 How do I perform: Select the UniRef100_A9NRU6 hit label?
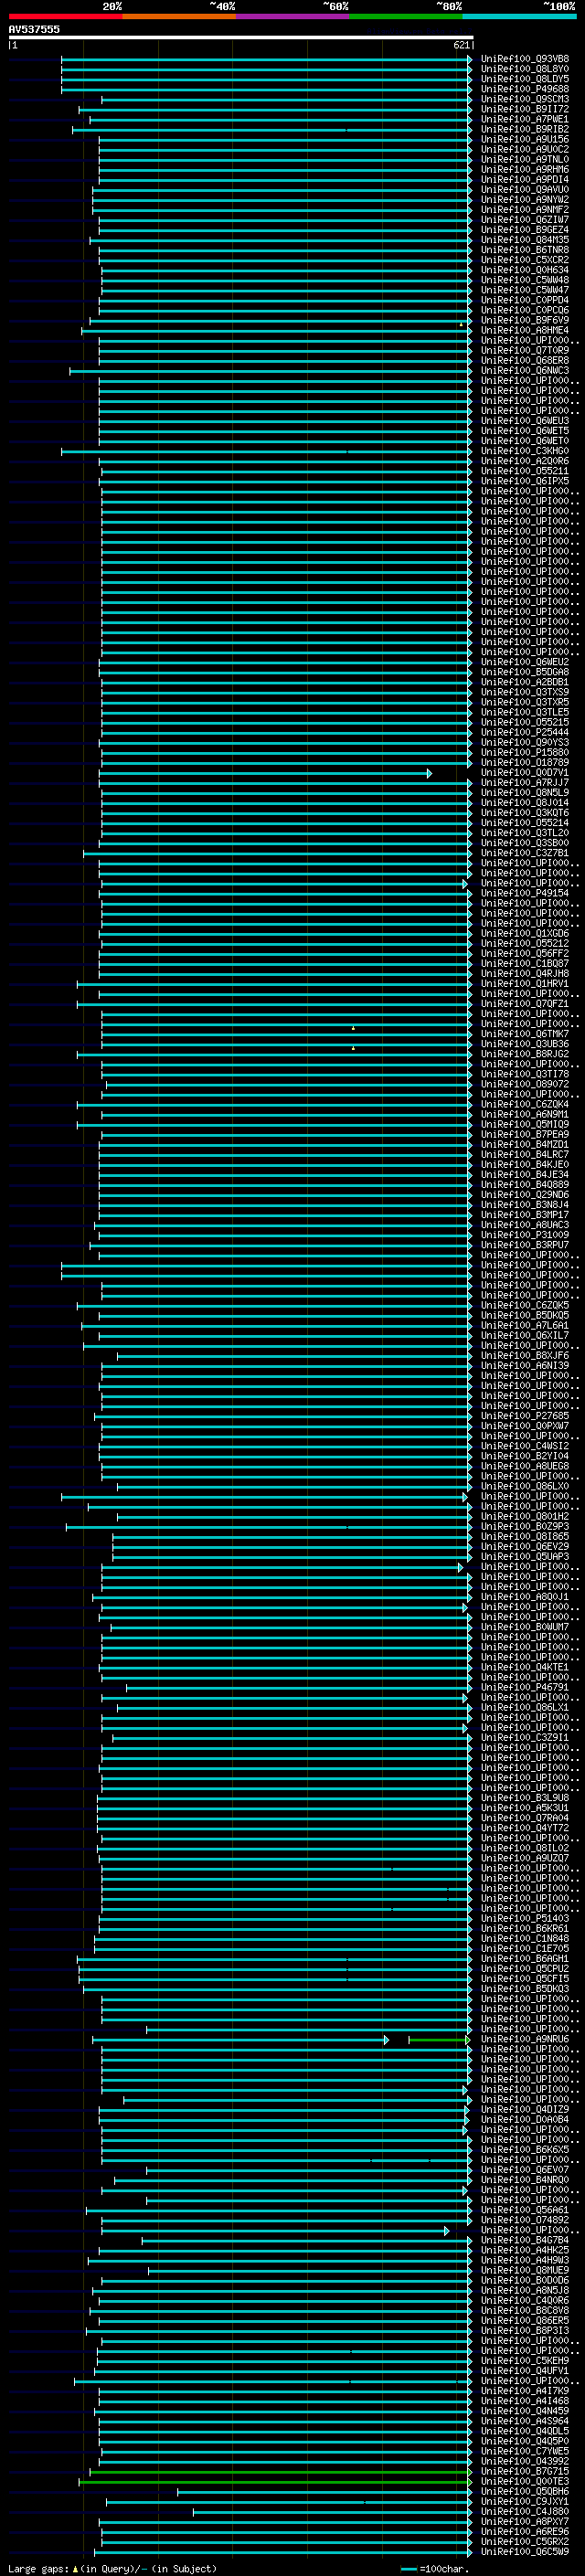coord(524,2039)
